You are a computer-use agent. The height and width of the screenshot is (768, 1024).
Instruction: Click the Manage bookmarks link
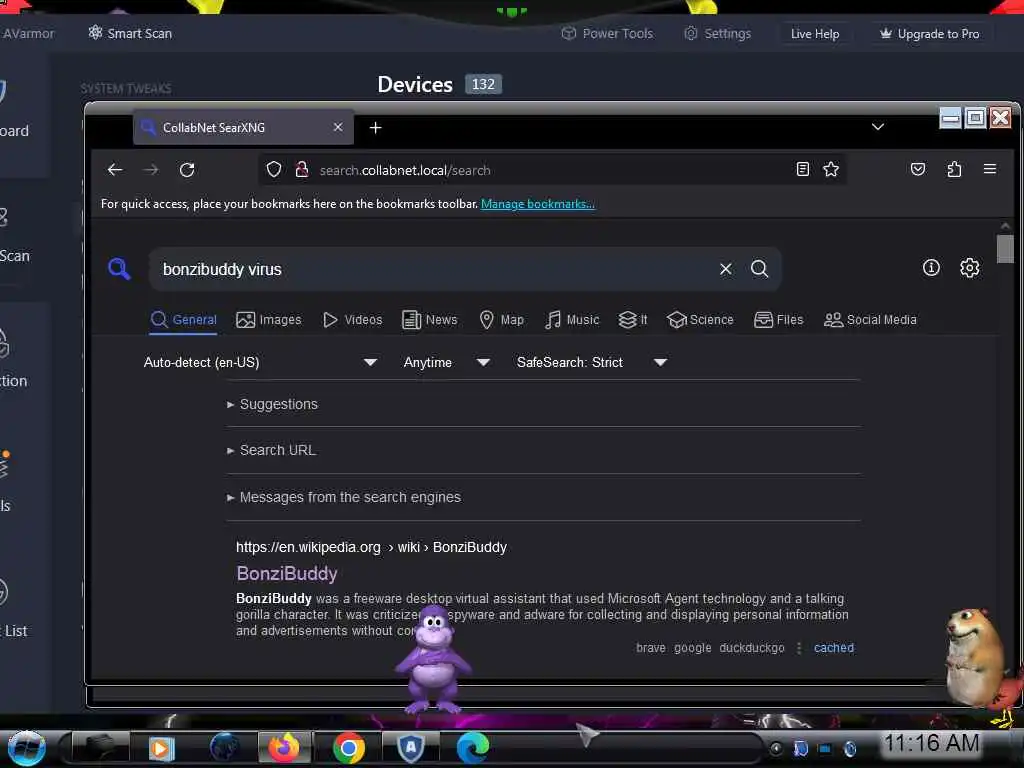click(537, 204)
